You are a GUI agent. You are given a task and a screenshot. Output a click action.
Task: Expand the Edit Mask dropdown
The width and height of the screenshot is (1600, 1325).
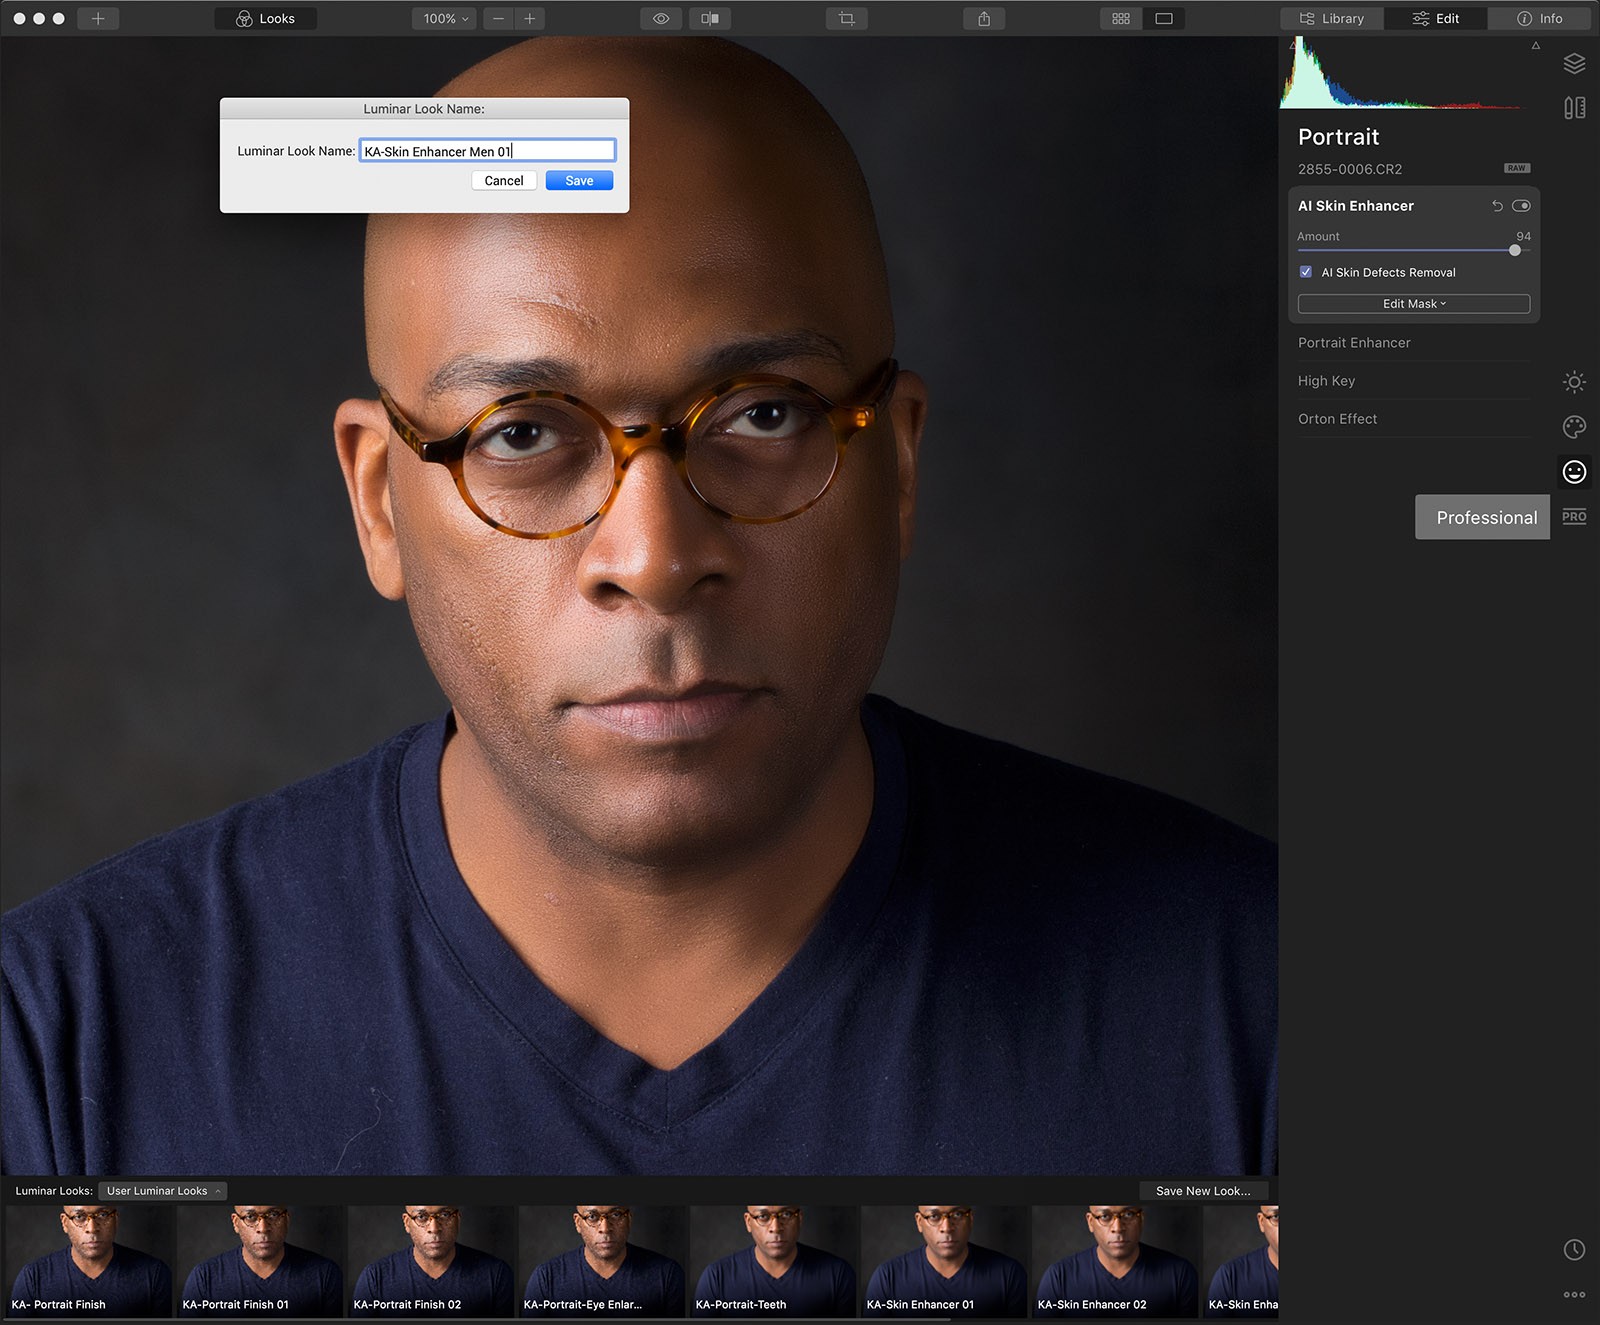pyautogui.click(x=1413, y=304)
